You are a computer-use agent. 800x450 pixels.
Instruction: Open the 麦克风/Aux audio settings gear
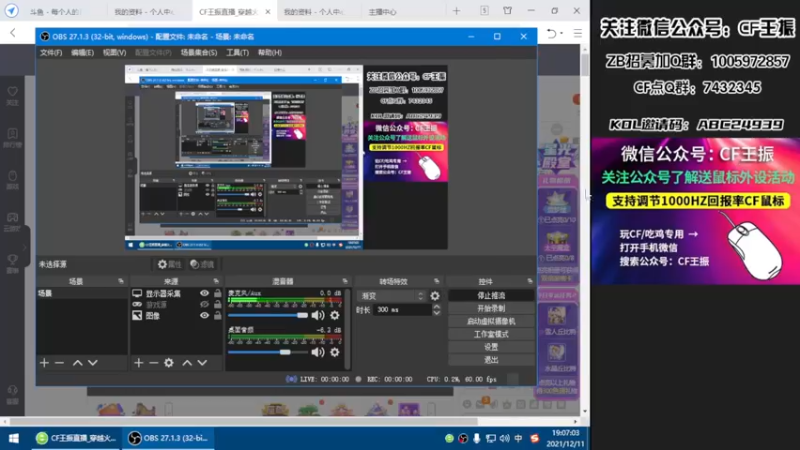pos(335,315)
